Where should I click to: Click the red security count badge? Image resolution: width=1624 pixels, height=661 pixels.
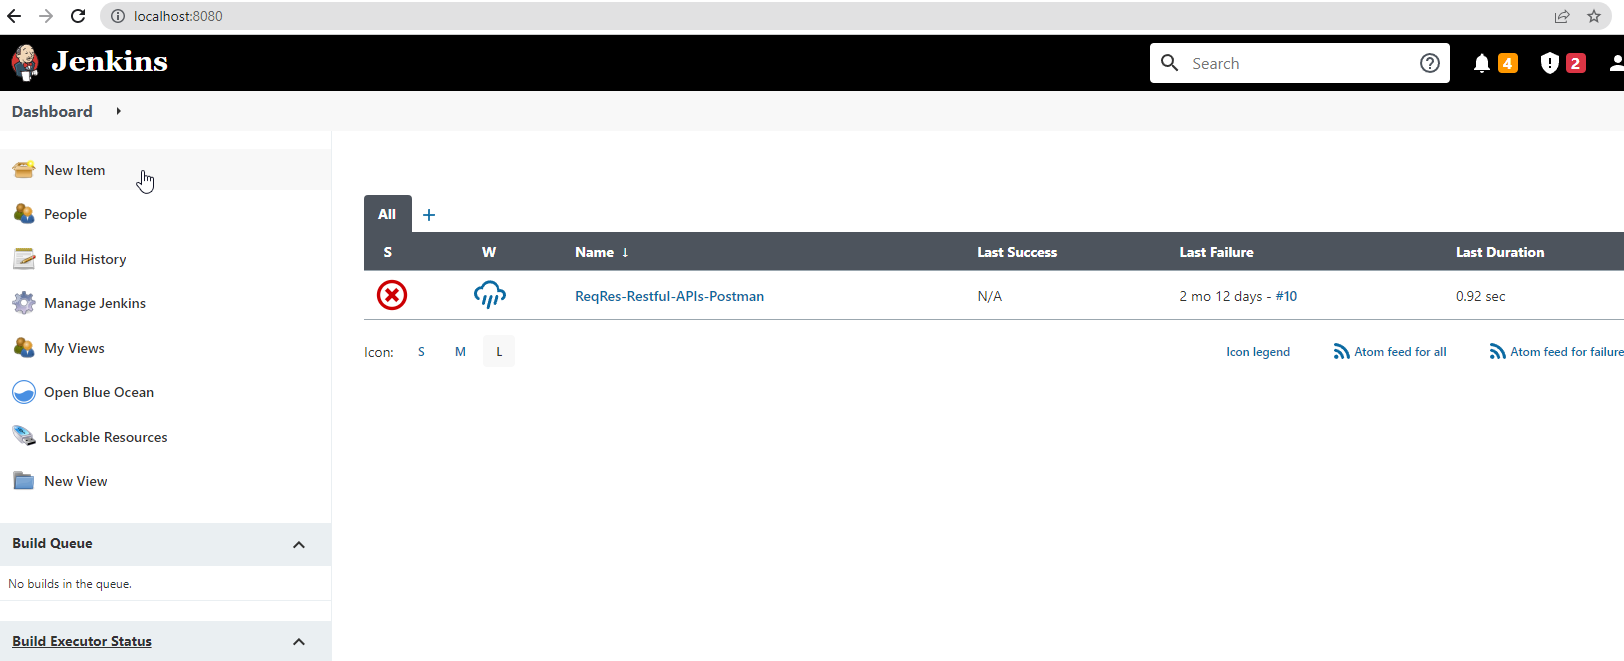tap(1576, 63)
